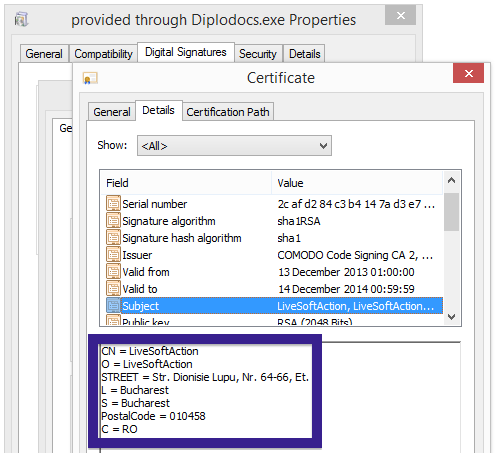The width and height of the screenshot is (496, 453).
Task: Click the field list scroll up arrow
Action: point(451,181)
